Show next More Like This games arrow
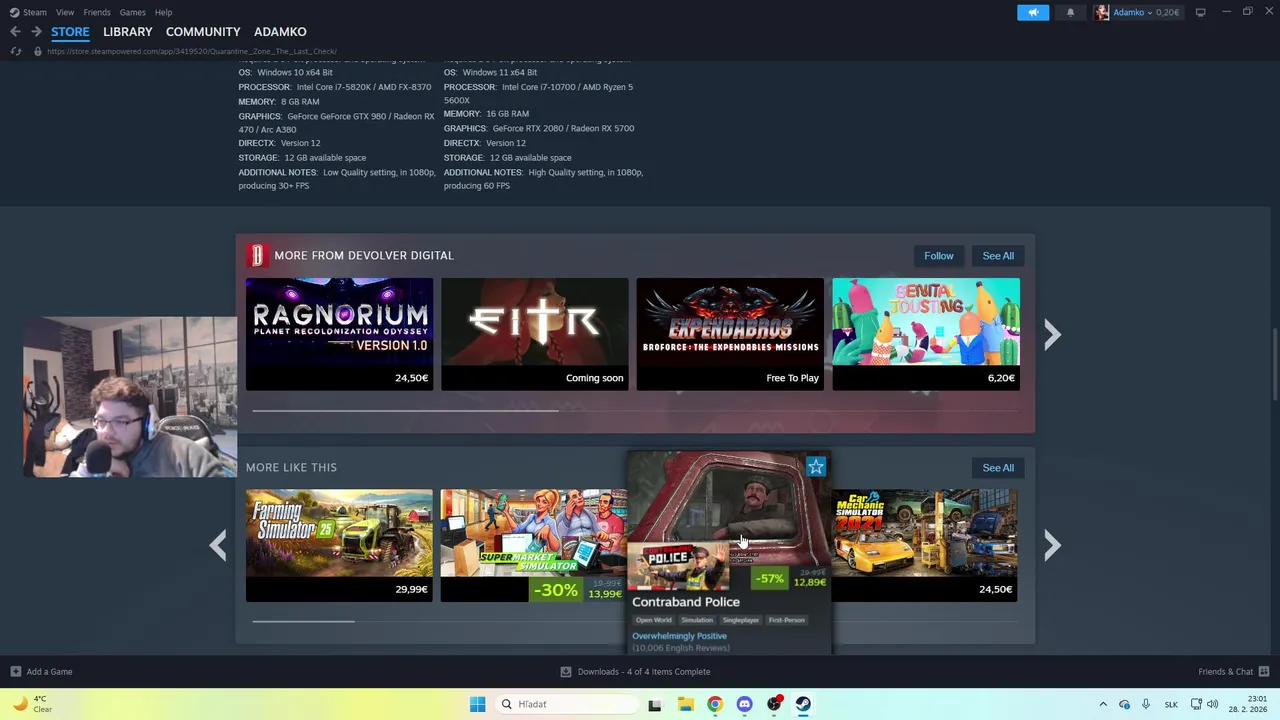The image size is (1280, 720). click(1051, 545)
